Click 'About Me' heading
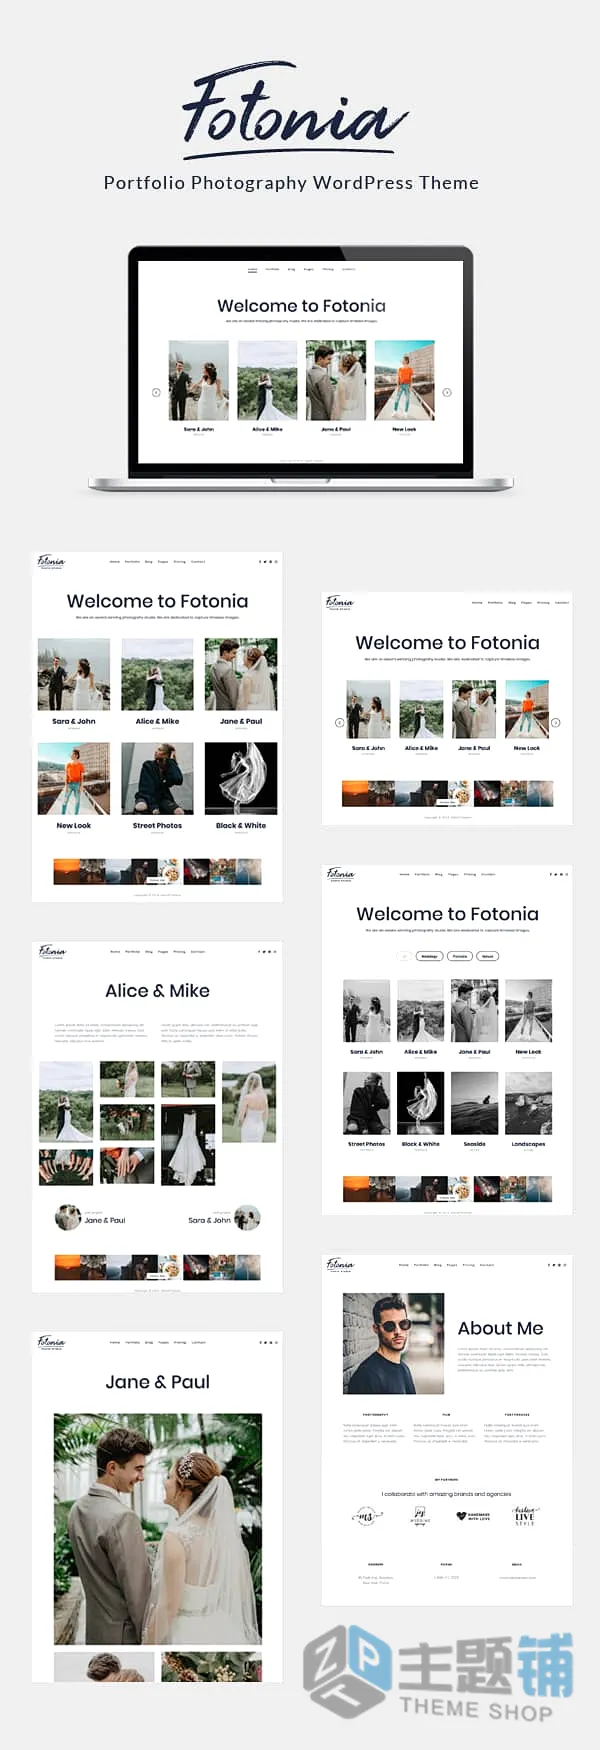The height and width of the screenshot is (1750, 600). (x=500, y=1328)
